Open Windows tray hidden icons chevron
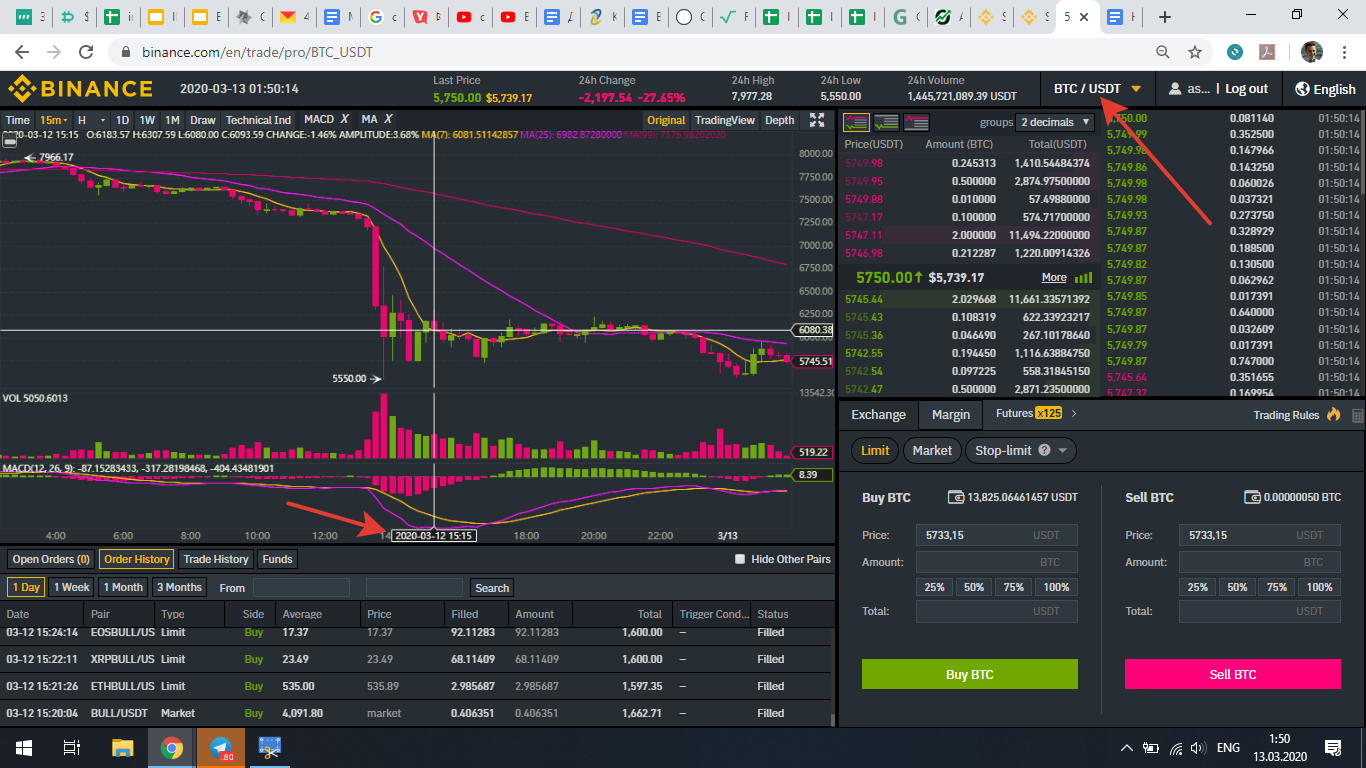1366x768 pixels. pyautogui.click(x=1126, y=747)
